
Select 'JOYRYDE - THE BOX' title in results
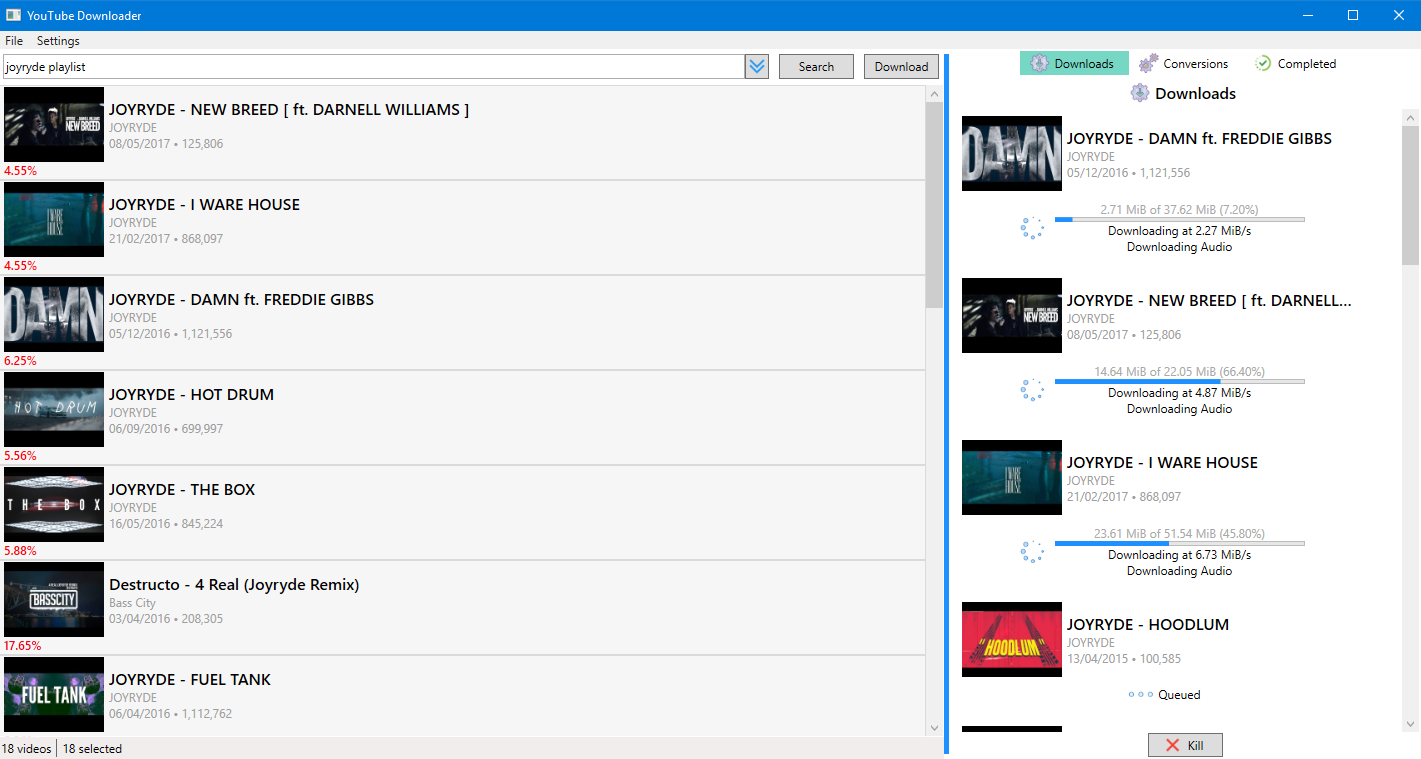point(182,489)
